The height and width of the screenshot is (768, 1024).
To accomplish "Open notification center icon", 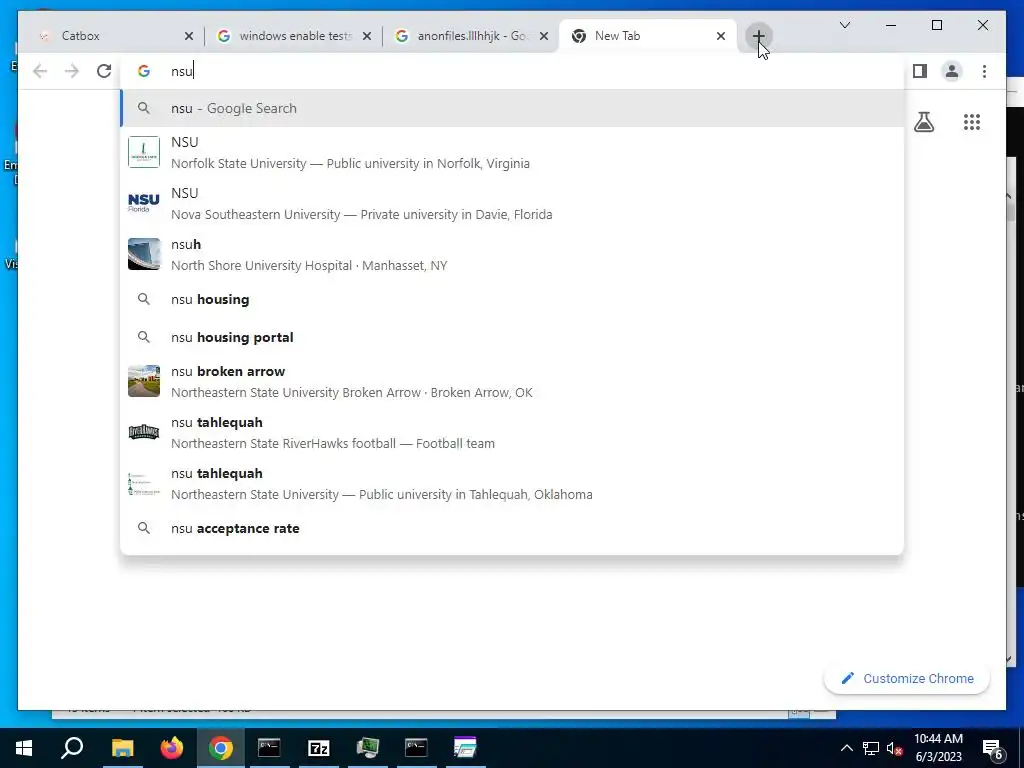I will pos(992,748).
